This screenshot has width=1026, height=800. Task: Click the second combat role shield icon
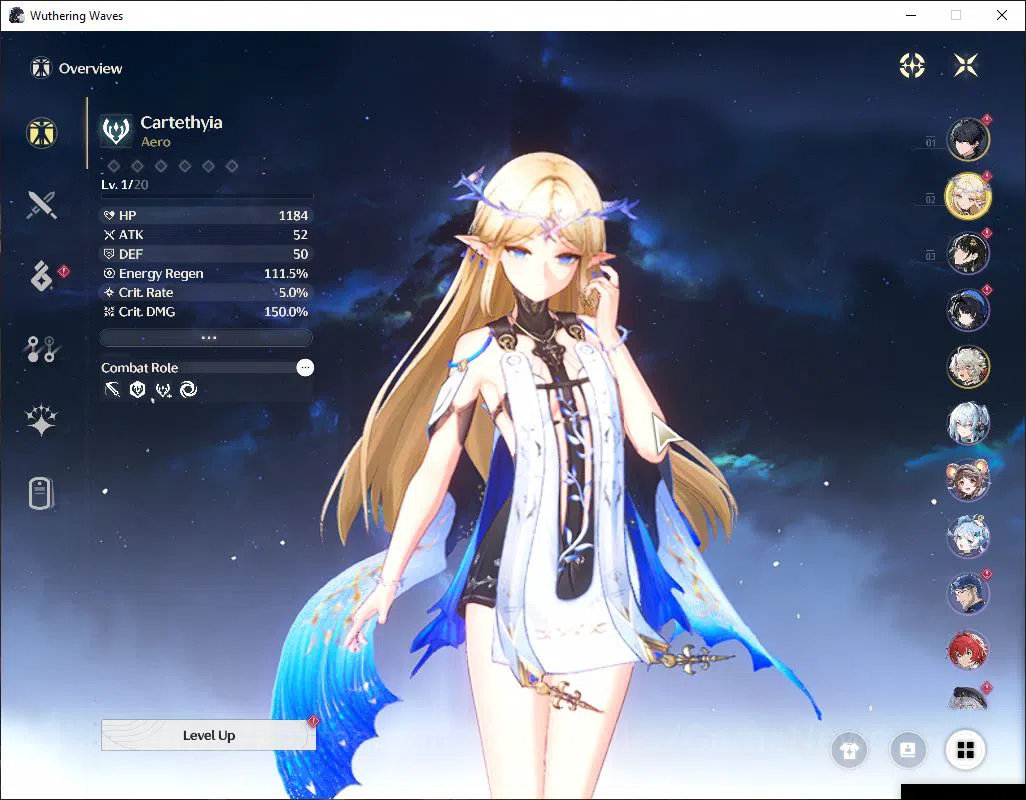coord(137,390)
